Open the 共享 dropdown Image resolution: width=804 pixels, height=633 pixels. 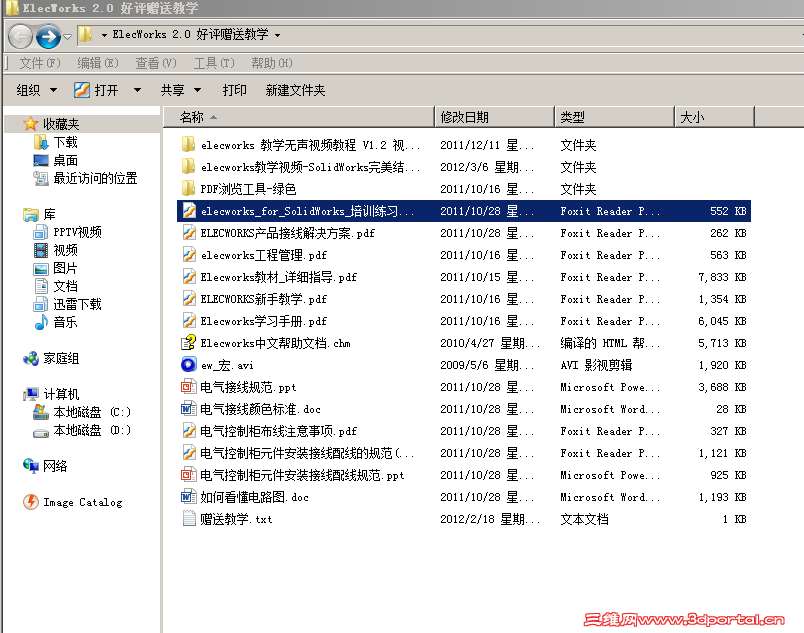pyautogui.click(x=180, y=90)
